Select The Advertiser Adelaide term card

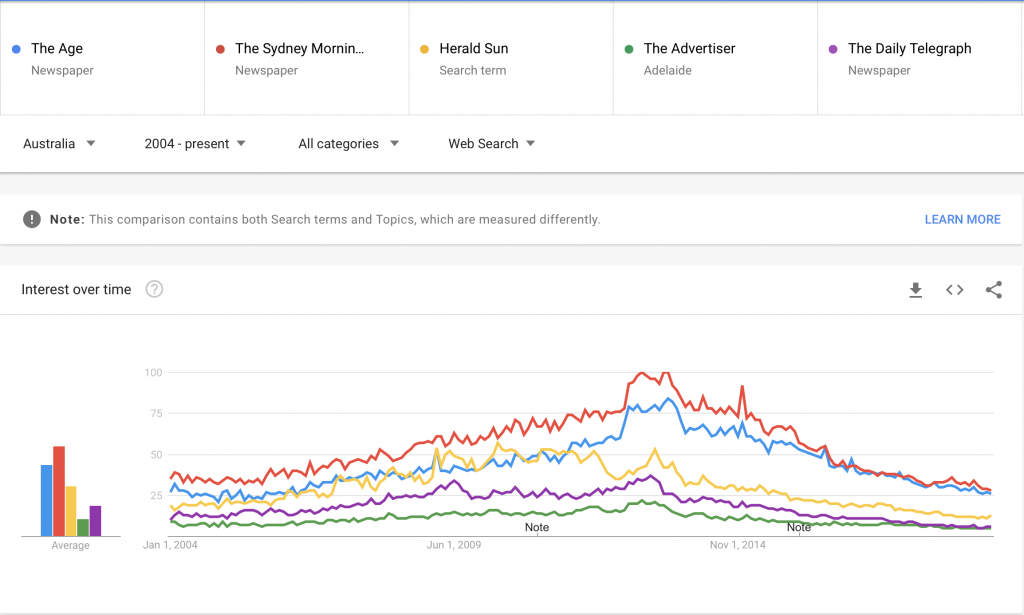point(716,58)
